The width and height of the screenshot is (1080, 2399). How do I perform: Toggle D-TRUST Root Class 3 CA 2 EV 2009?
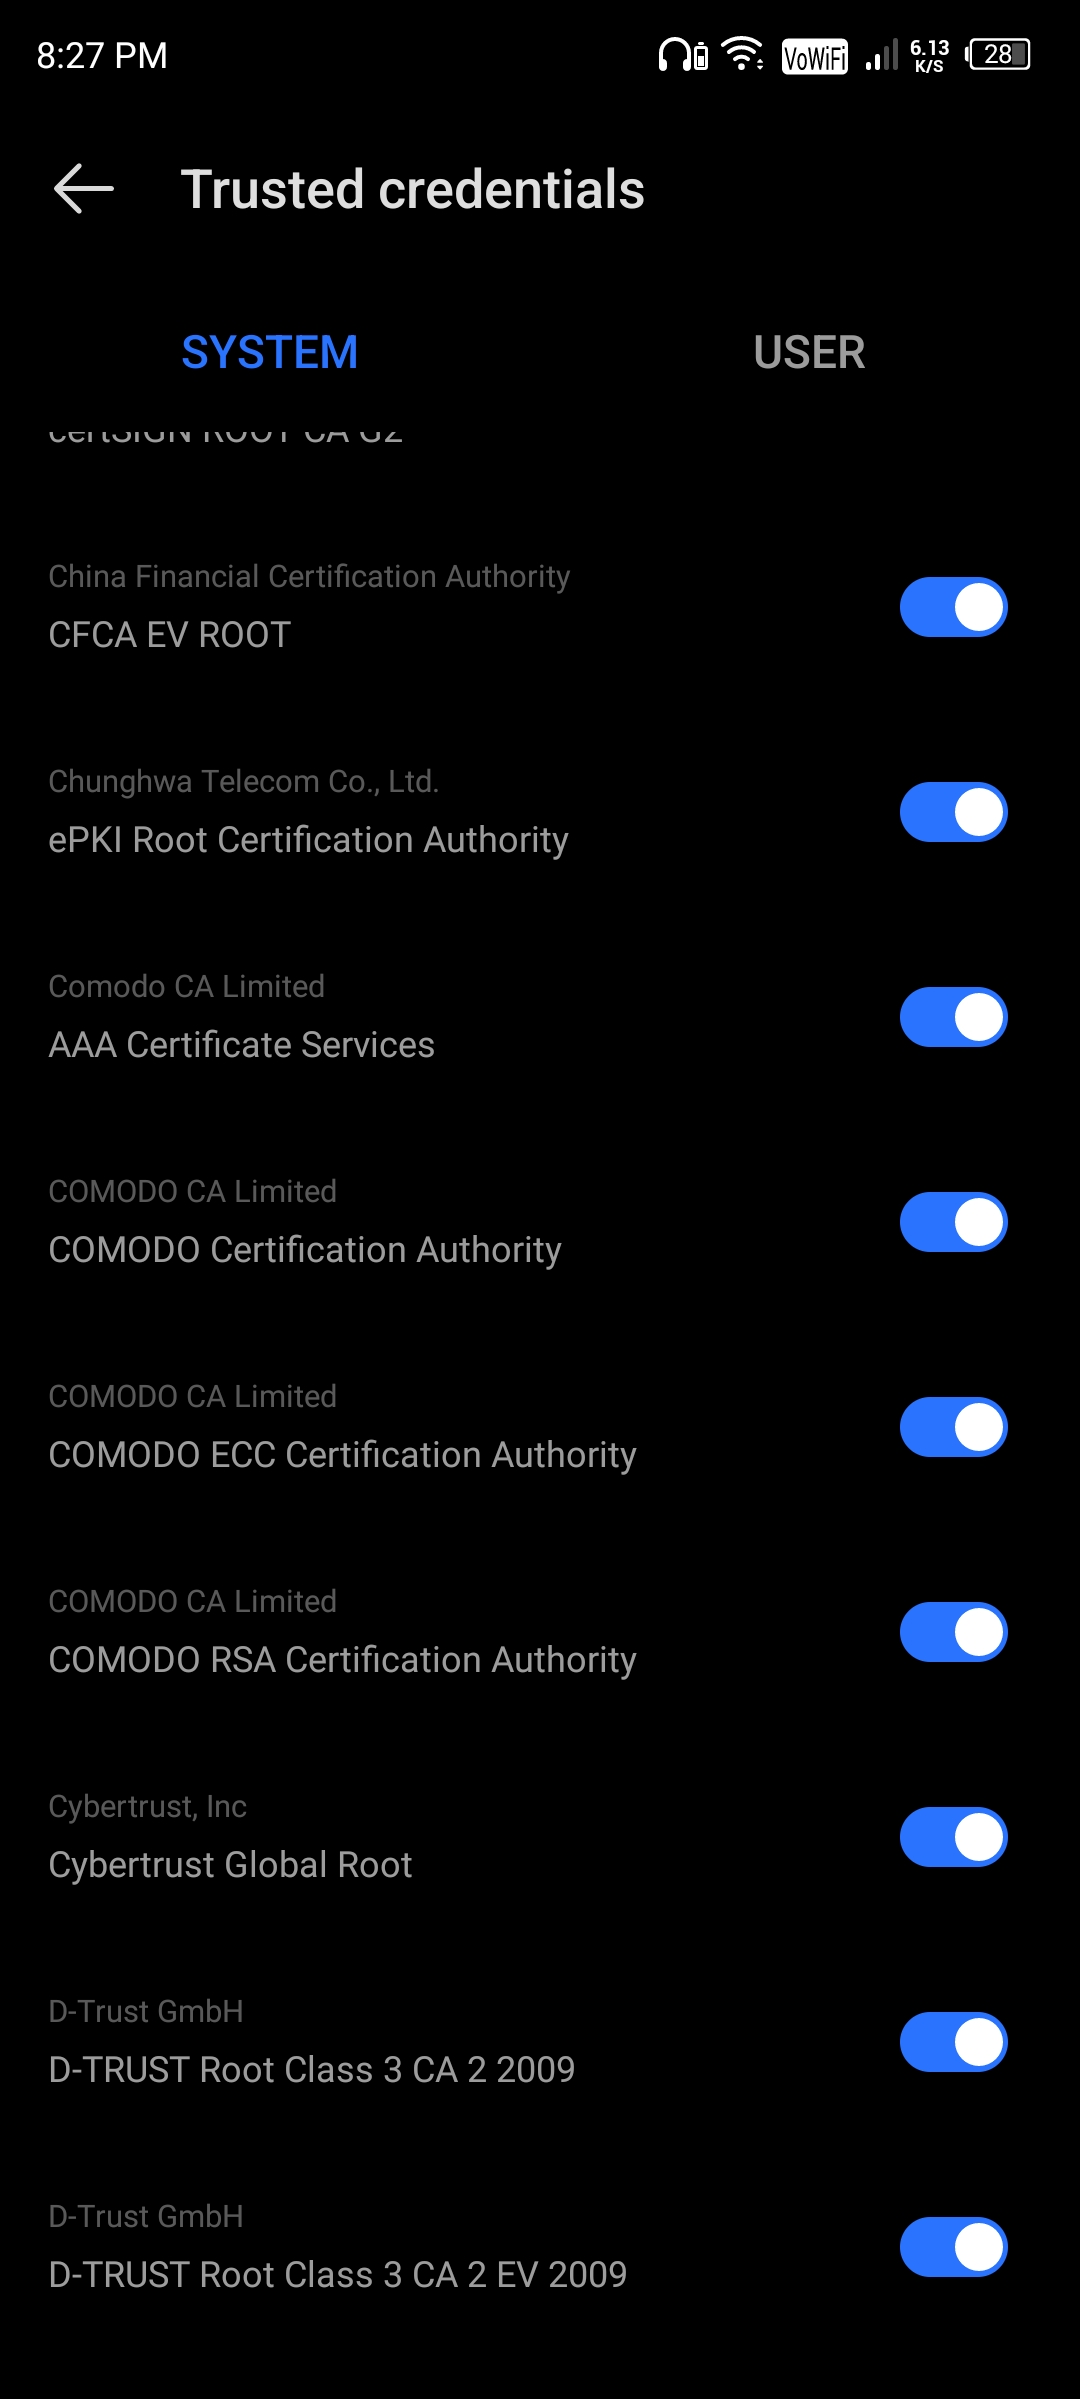tap(953, 2247)
